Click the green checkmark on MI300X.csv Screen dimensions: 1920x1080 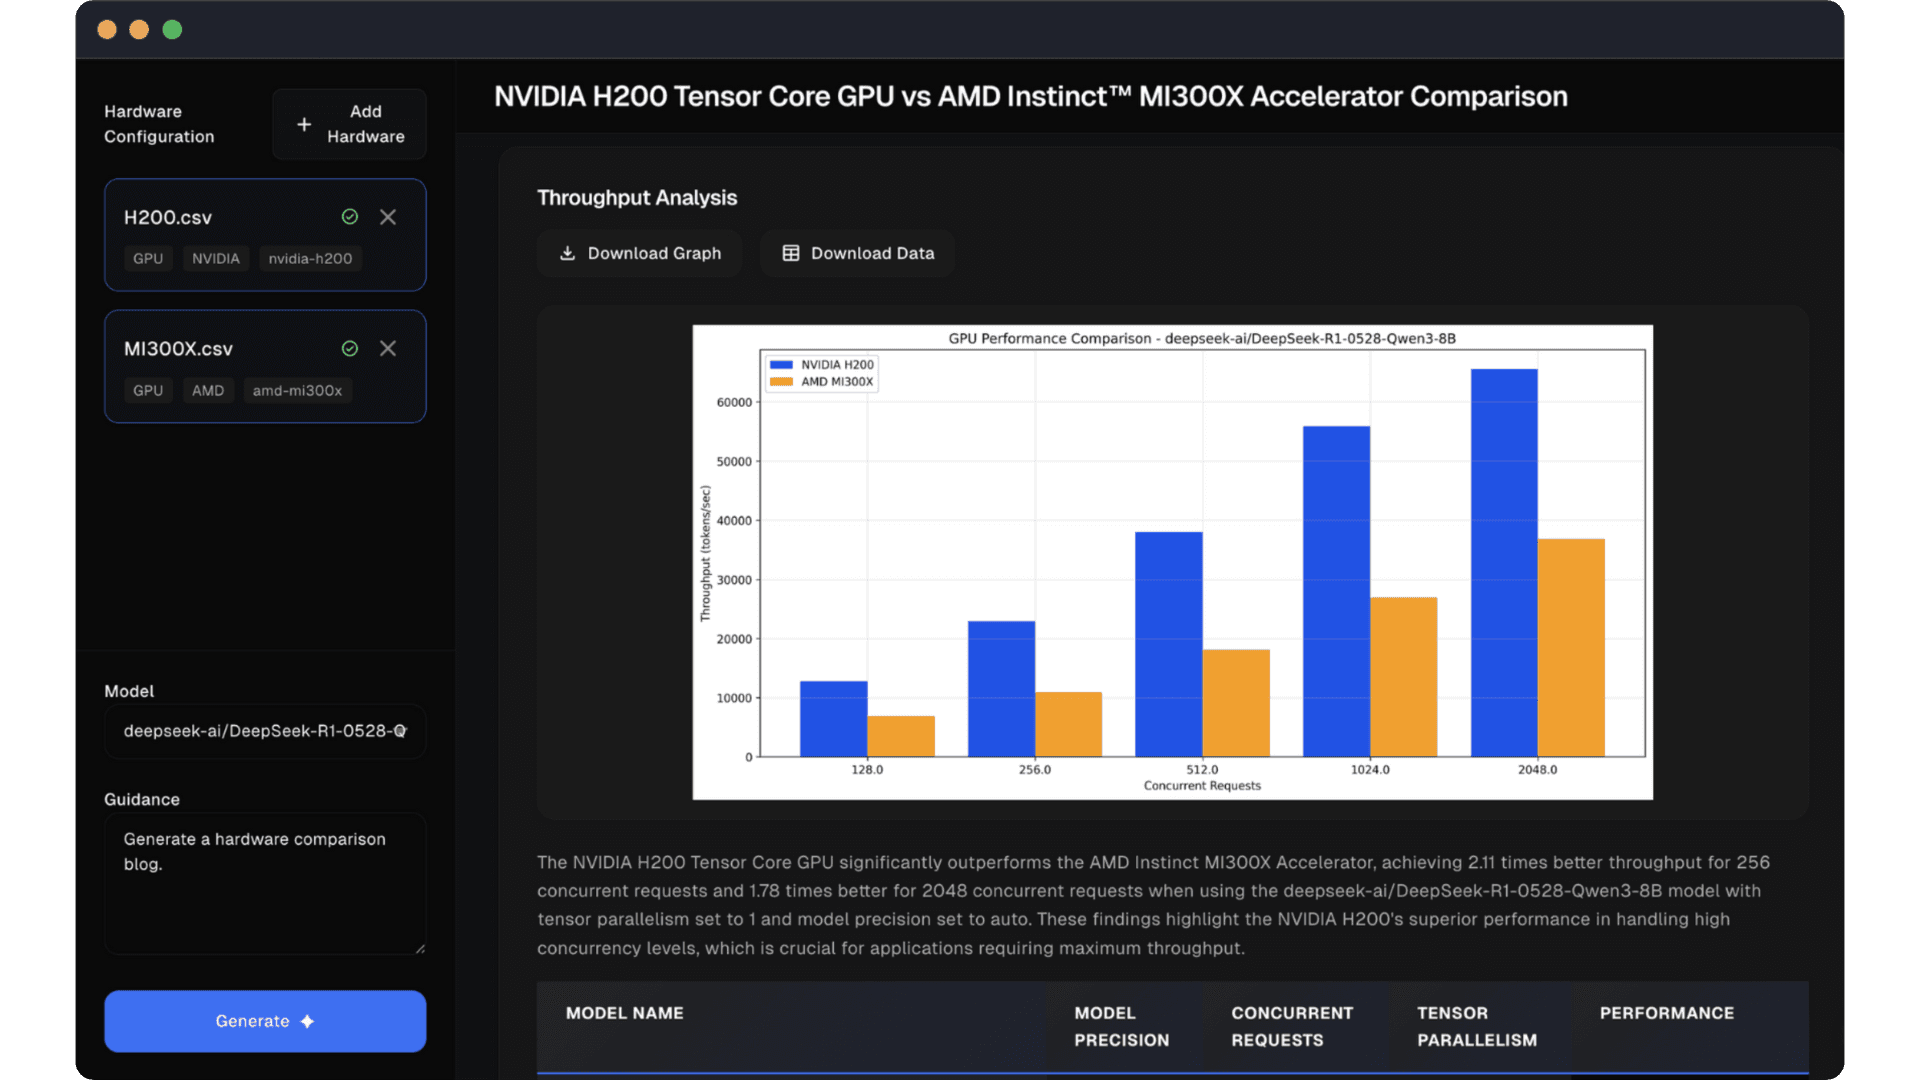(x=350, y=348)
